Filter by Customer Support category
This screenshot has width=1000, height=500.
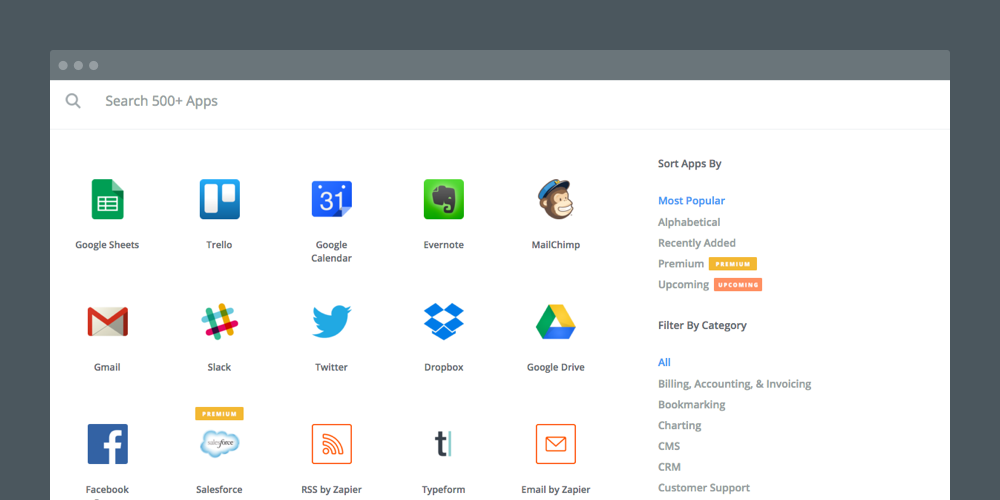tap(704, 488)
